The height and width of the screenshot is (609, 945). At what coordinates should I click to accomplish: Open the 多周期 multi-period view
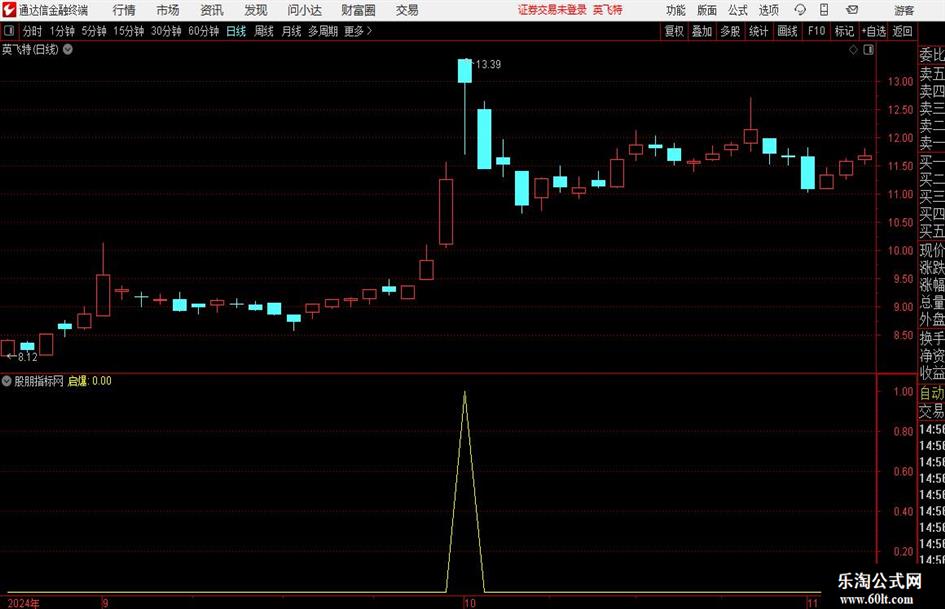pos(323,31)
